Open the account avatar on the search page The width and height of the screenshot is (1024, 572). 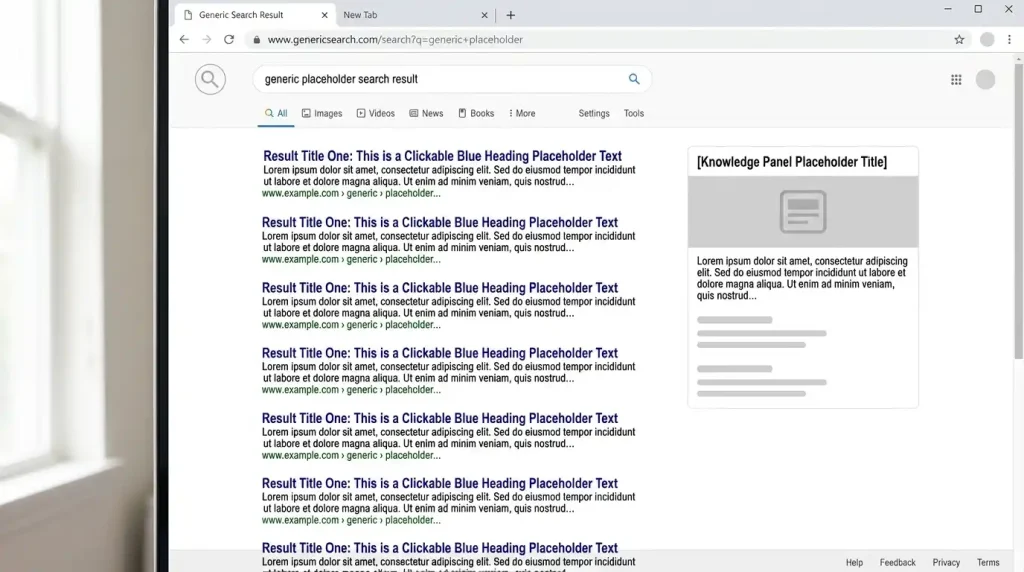coord(985,80)
